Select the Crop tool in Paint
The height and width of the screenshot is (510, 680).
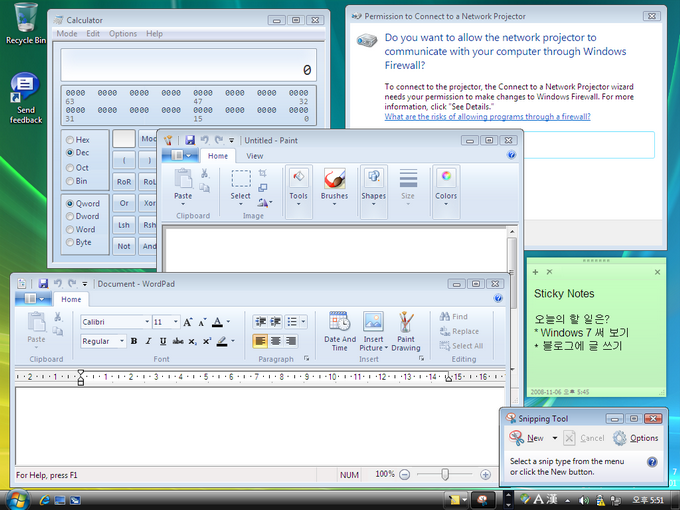click(x=263, y=173)
